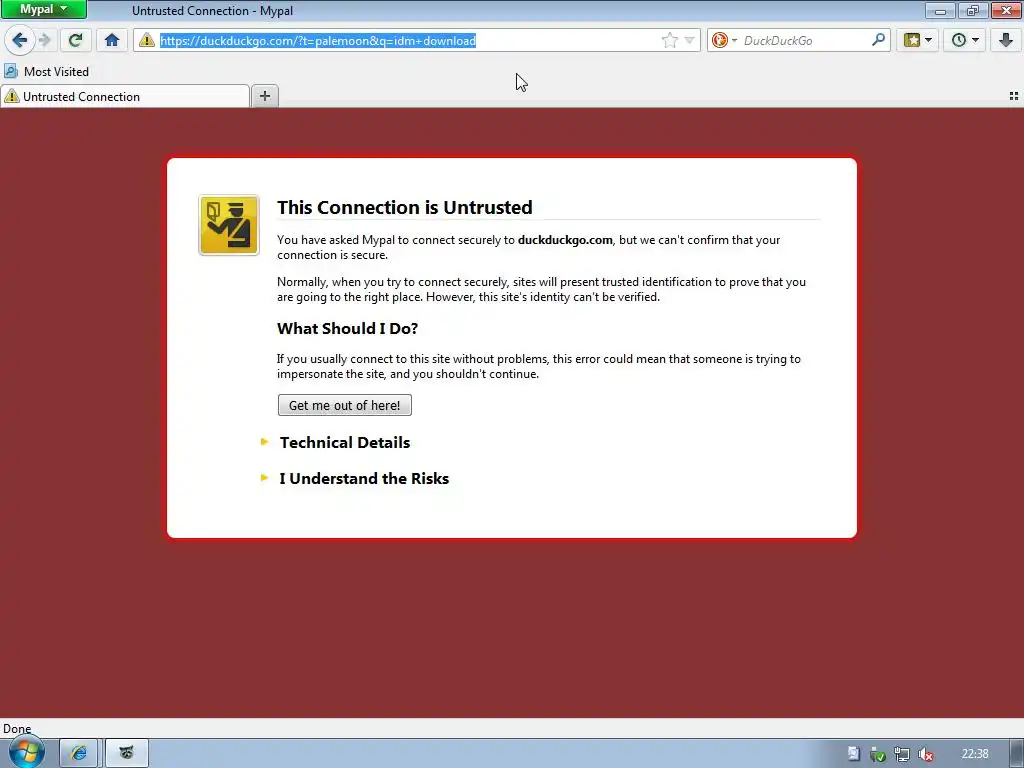Click the bold duckduckgo.com text
Screen dimensions: 1024x768
(565, 240)
